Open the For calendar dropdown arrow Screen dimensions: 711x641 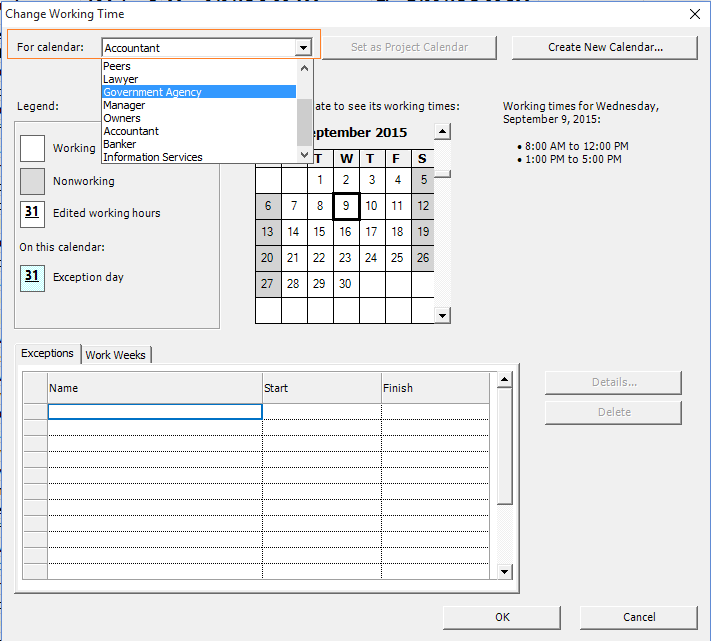(303, 47)
